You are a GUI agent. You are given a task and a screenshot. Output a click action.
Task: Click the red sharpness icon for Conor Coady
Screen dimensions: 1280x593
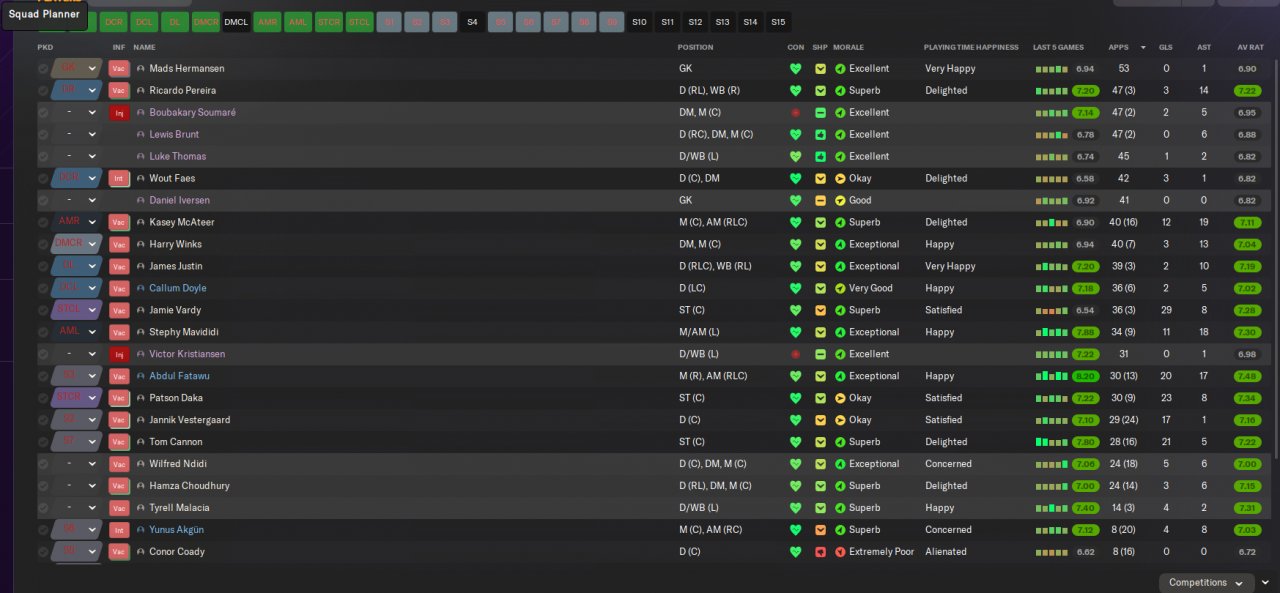pyautogui.click(x=820, y=552)
